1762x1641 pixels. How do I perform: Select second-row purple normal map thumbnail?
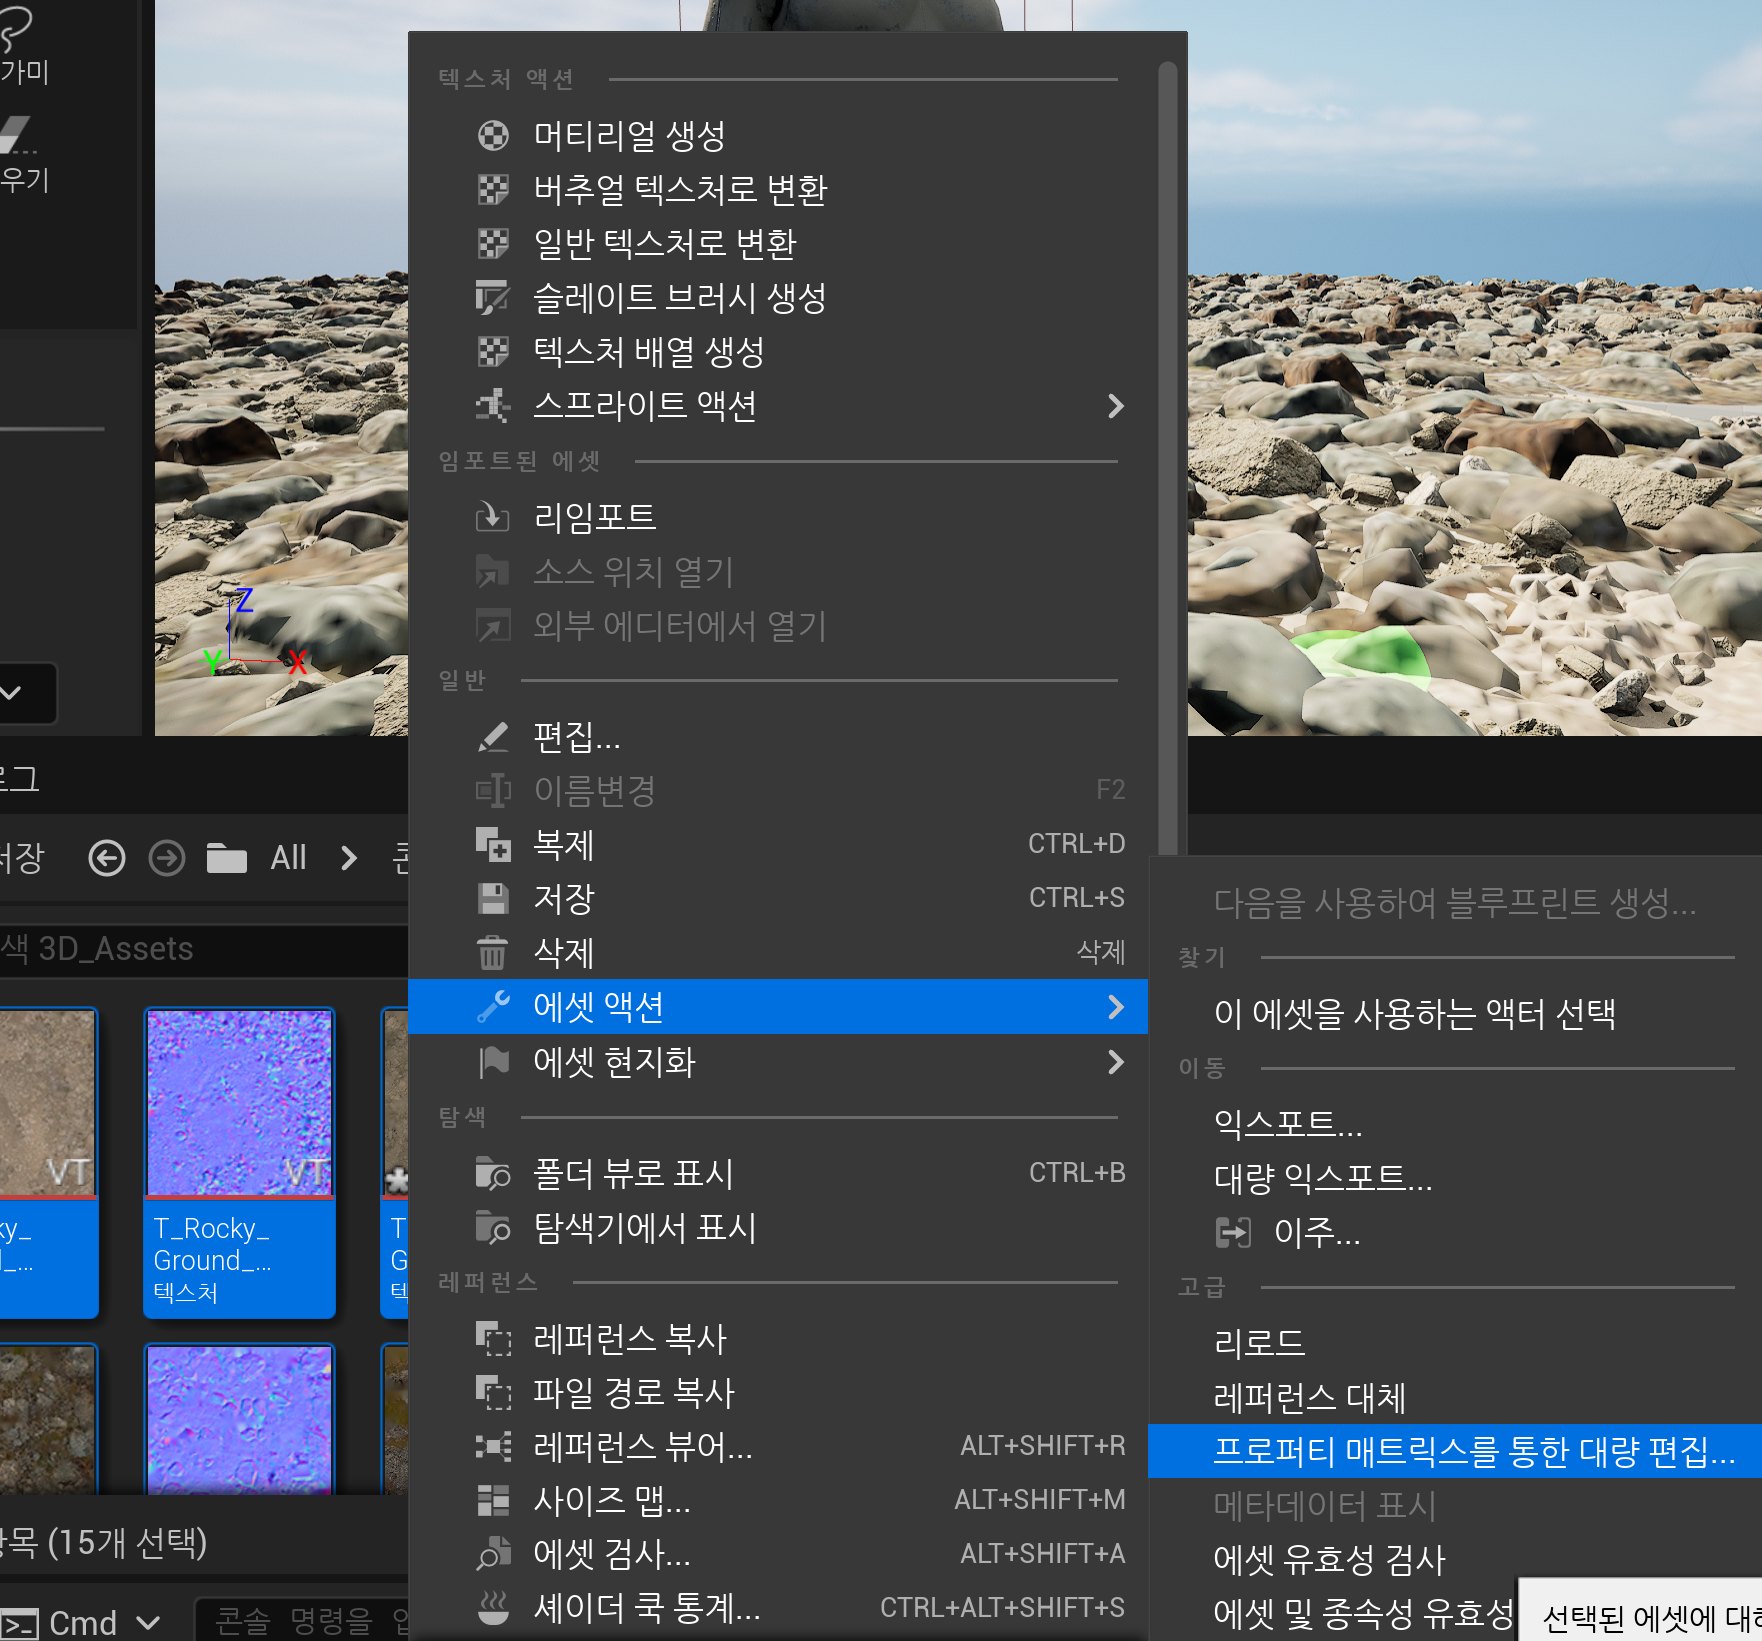tap(239, 1419)
